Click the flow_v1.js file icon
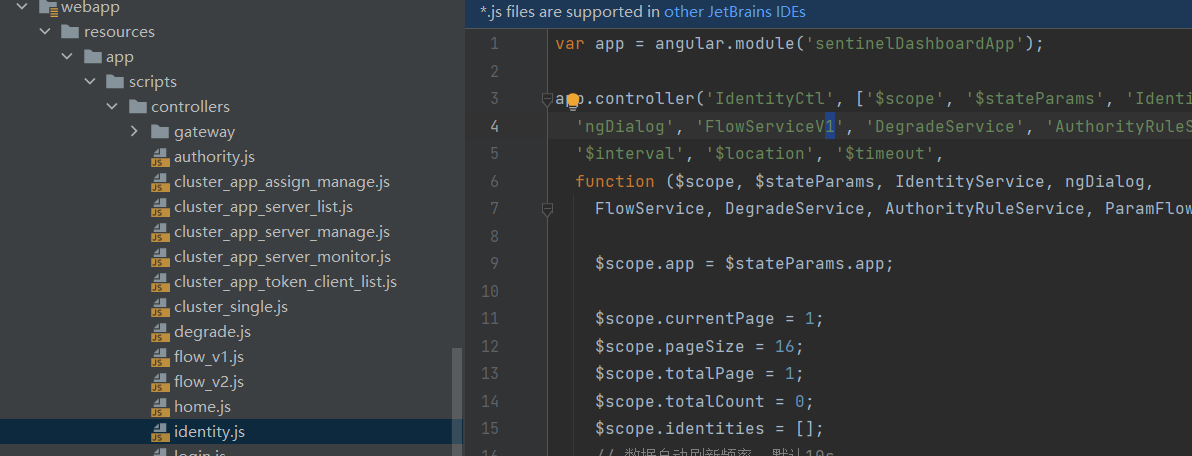1192x456 pixels. click(x=160, y=357)
